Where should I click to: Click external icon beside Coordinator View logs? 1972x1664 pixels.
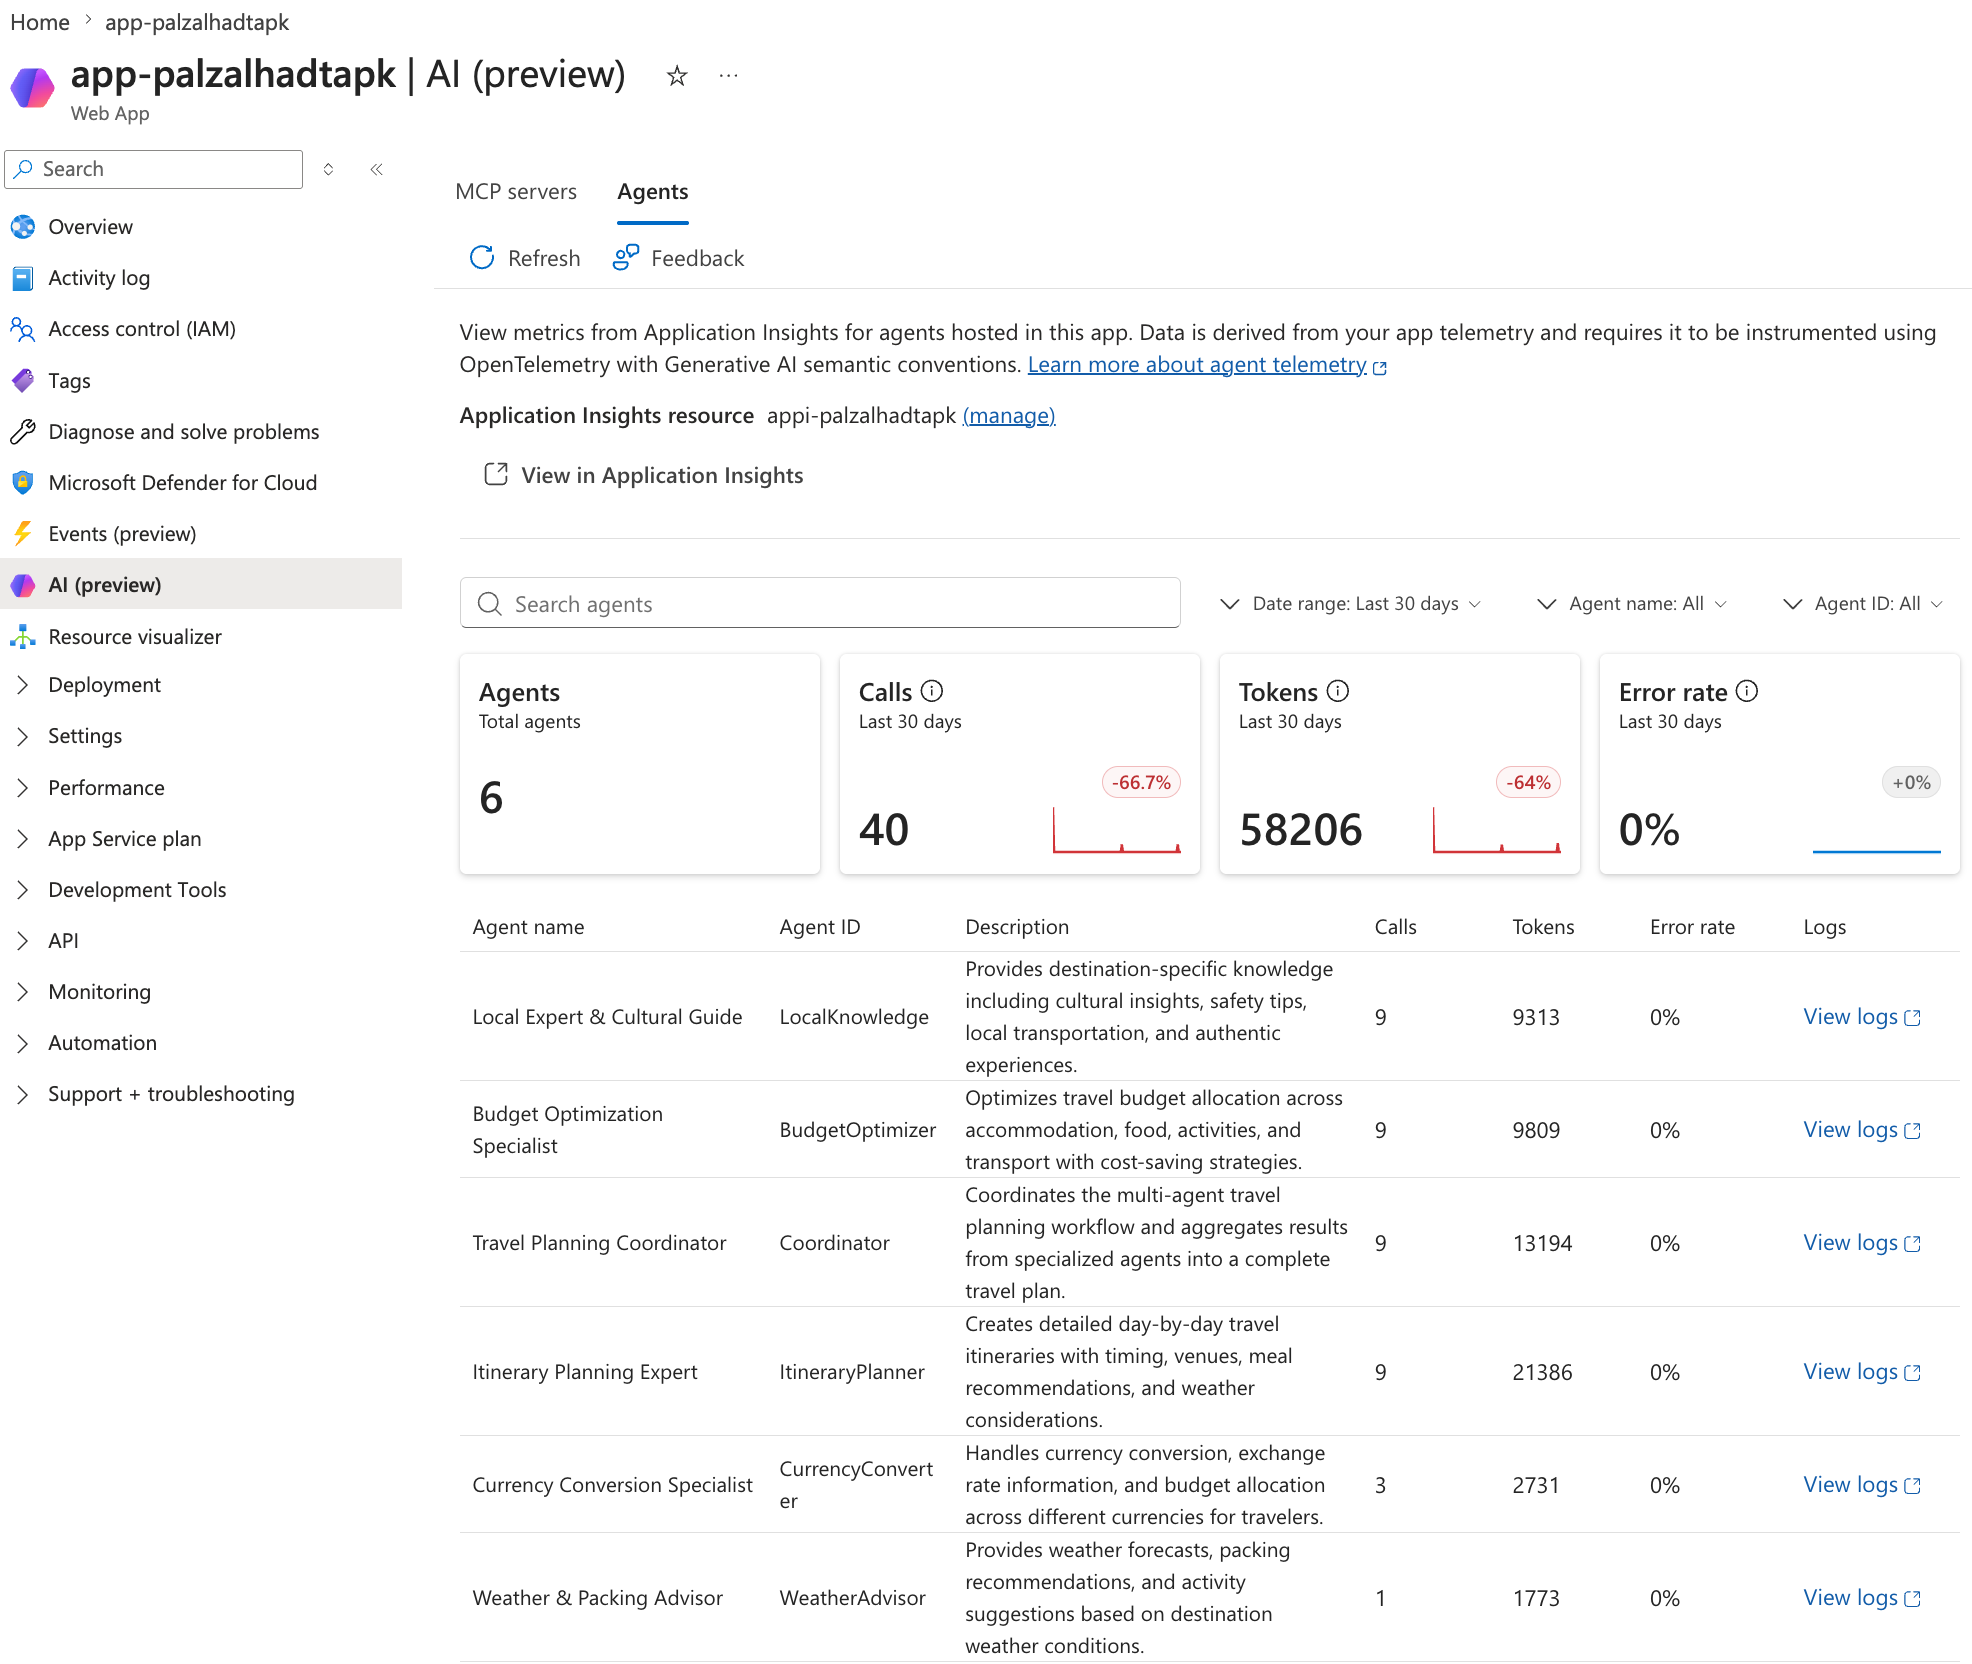point(1913,1244)
